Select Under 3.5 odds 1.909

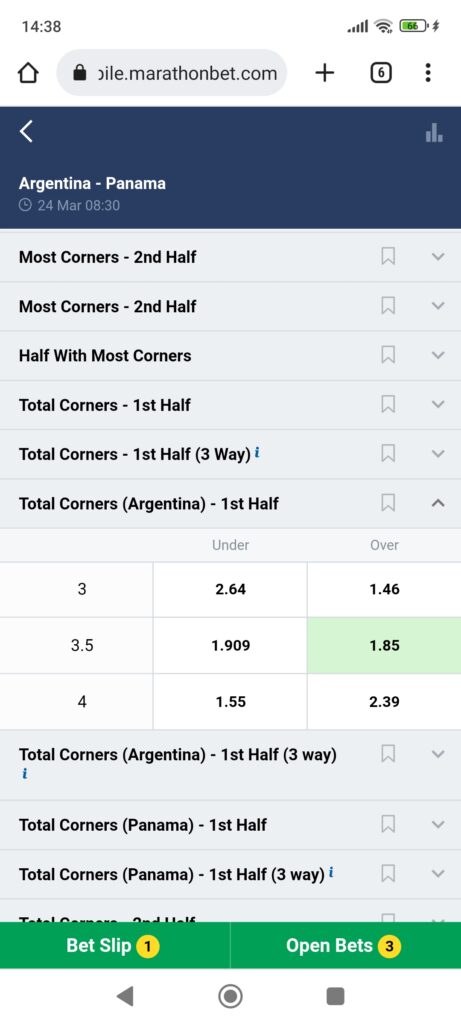230,646
